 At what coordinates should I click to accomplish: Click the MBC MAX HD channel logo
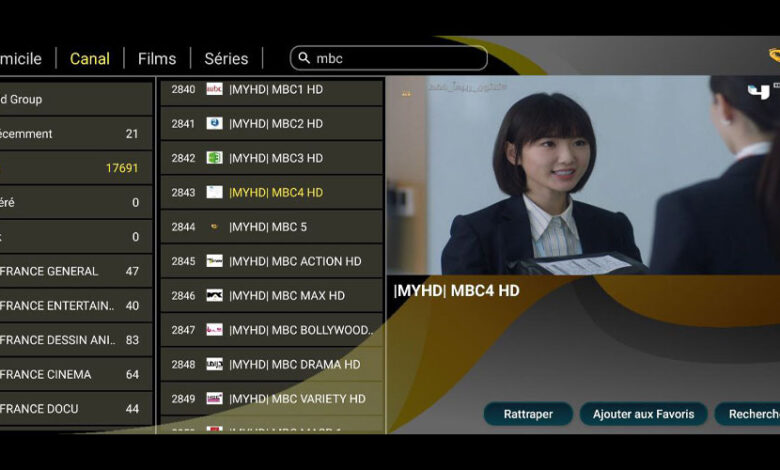(x=214, y=296)
